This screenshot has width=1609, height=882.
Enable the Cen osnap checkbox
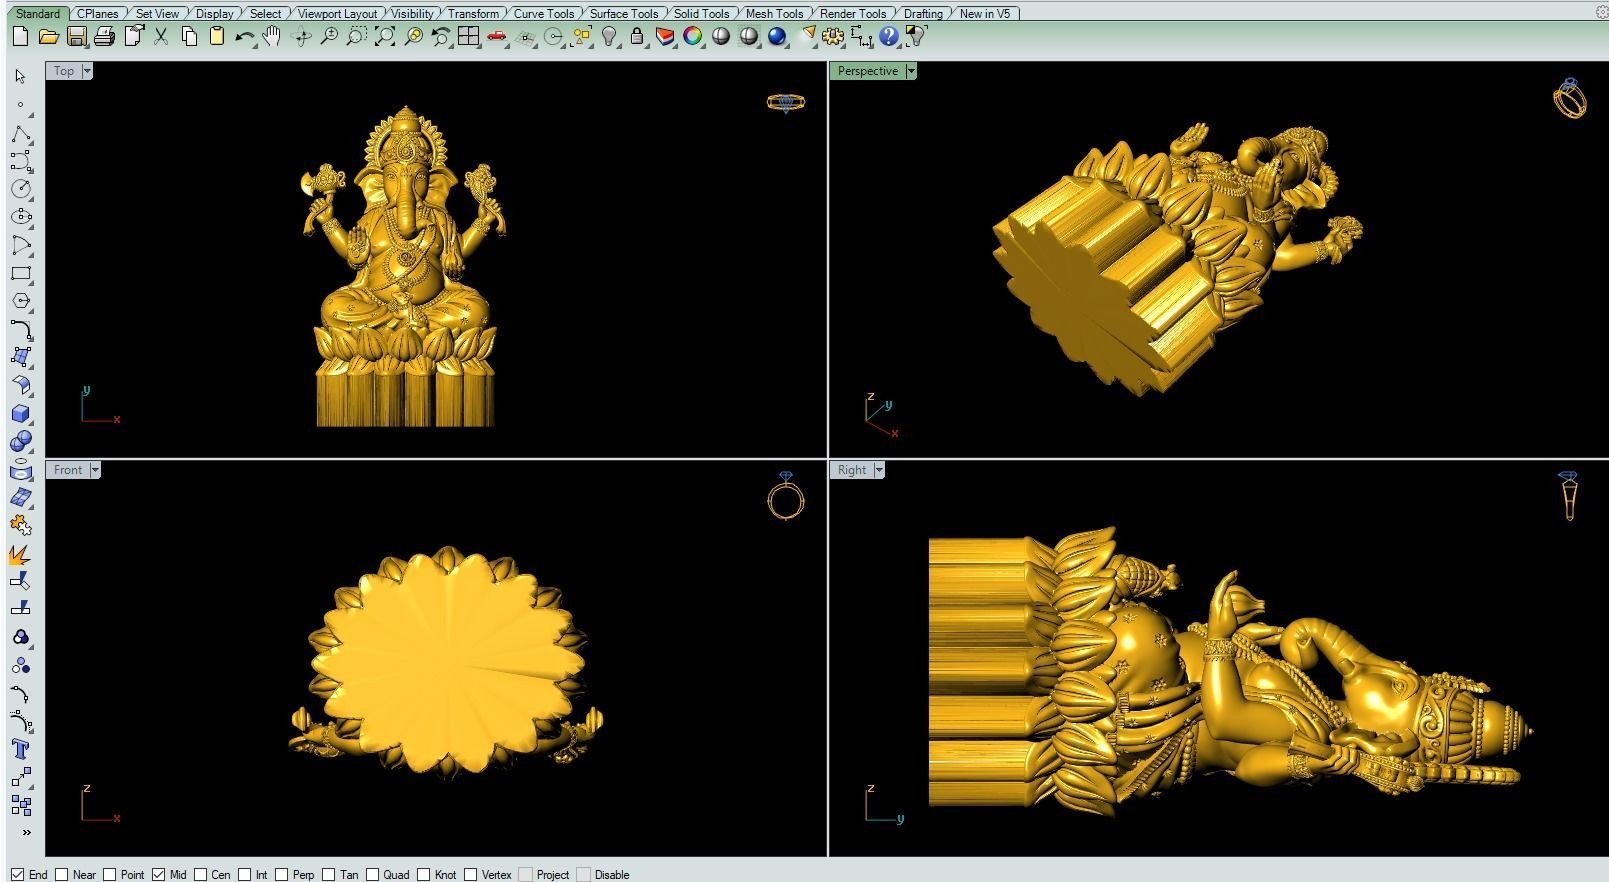click(x=201, y=874)
